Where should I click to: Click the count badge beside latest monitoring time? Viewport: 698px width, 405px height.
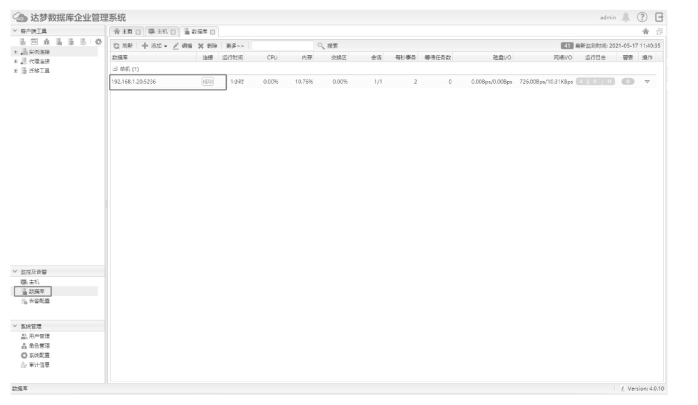pos(567,45)
